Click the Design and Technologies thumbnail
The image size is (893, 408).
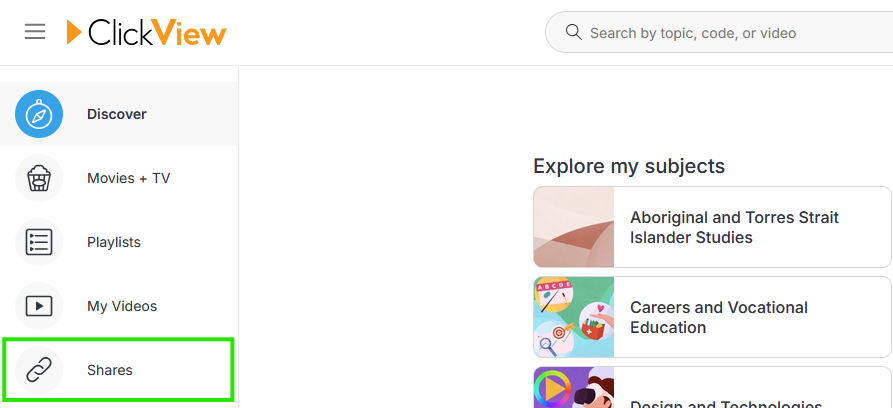coord(573,390)
